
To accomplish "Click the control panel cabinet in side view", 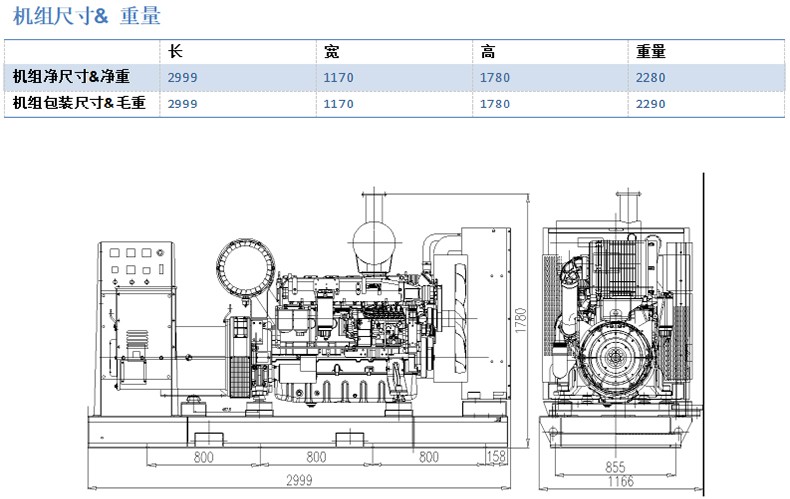I will point(134,300).
